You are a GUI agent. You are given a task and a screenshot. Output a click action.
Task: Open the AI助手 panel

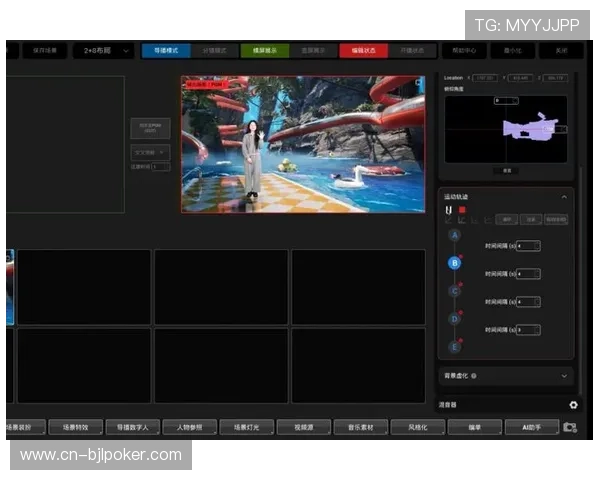pos(531,427)
